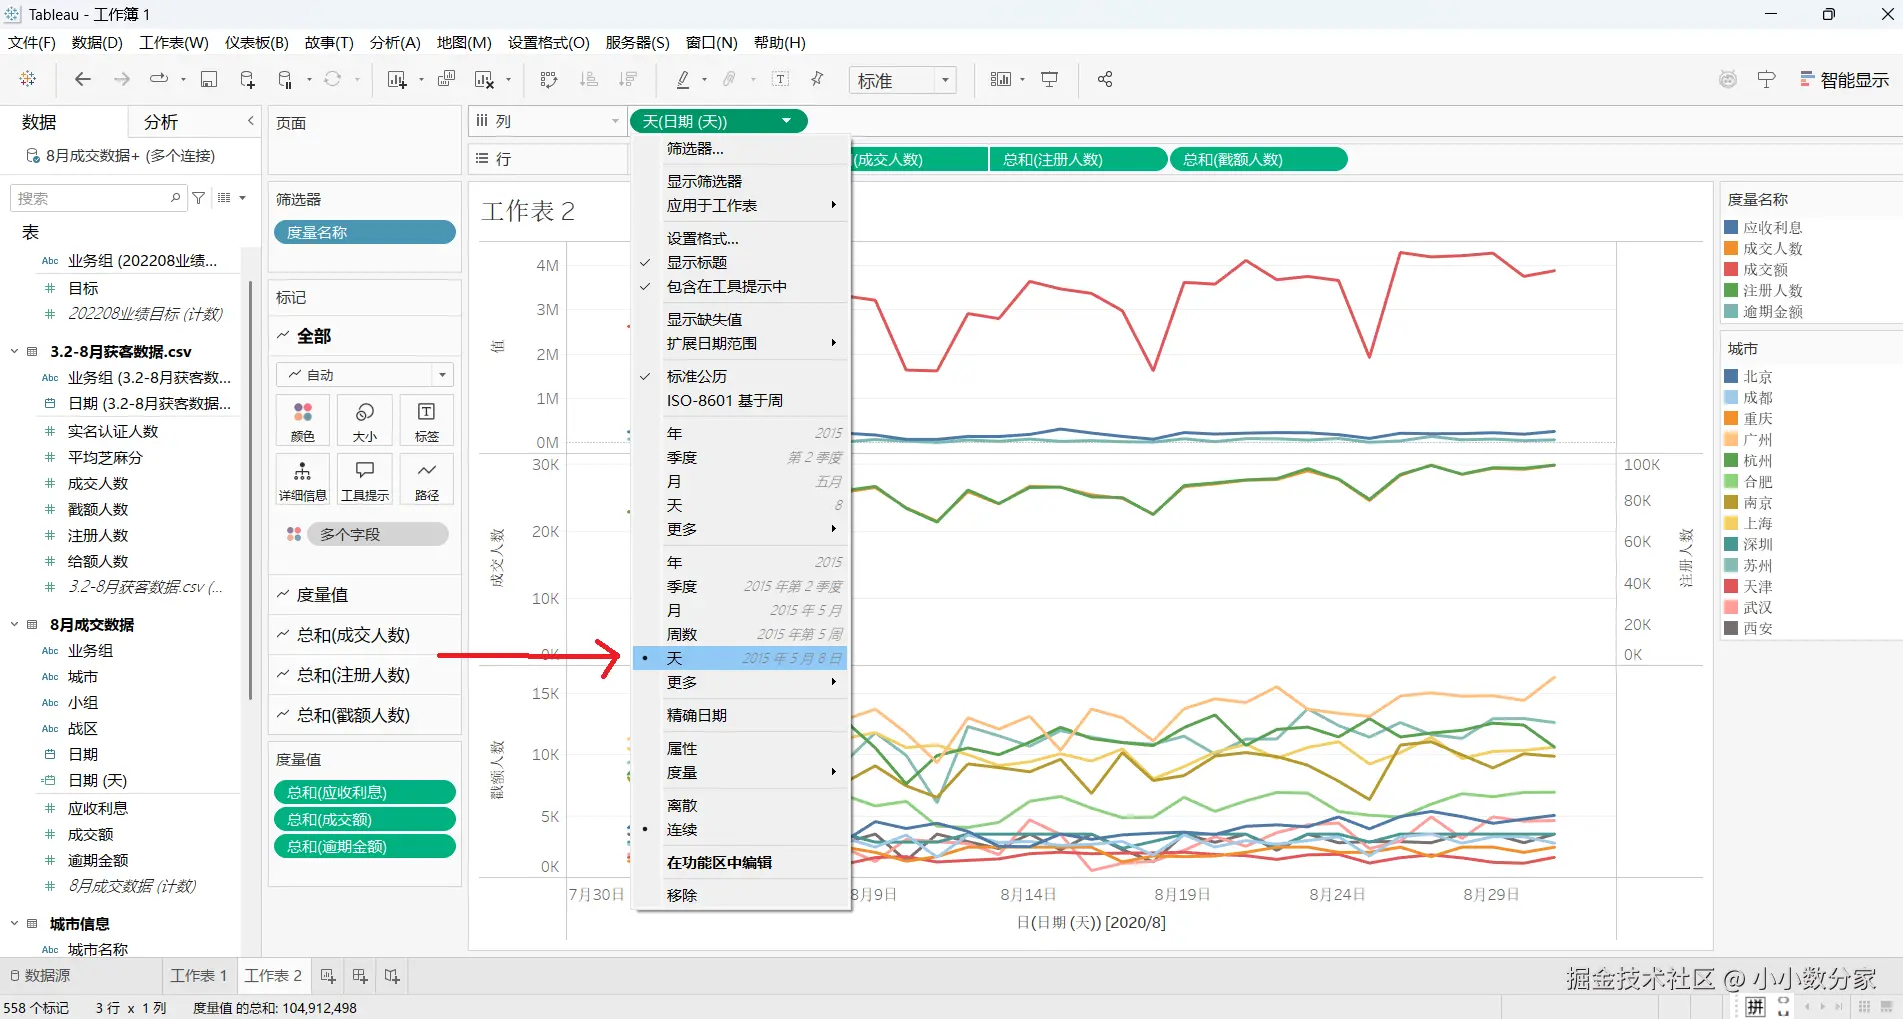Click the highlight pen icon in toolbar

click(x=683, y=79)
